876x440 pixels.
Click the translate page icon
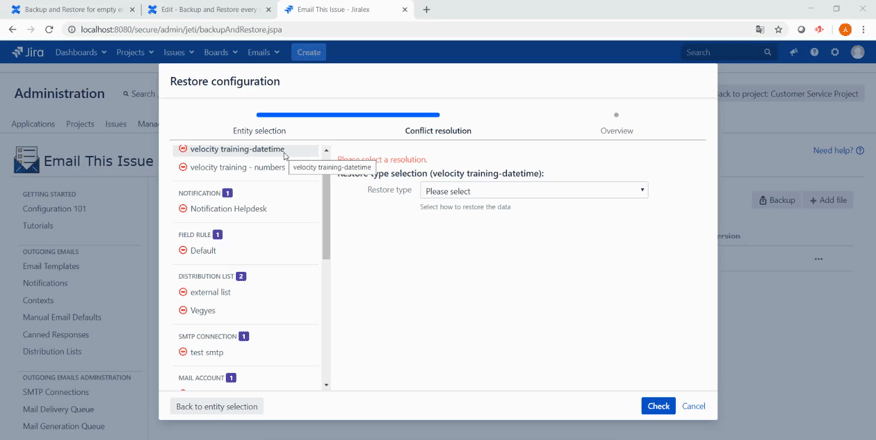(760, 30)
